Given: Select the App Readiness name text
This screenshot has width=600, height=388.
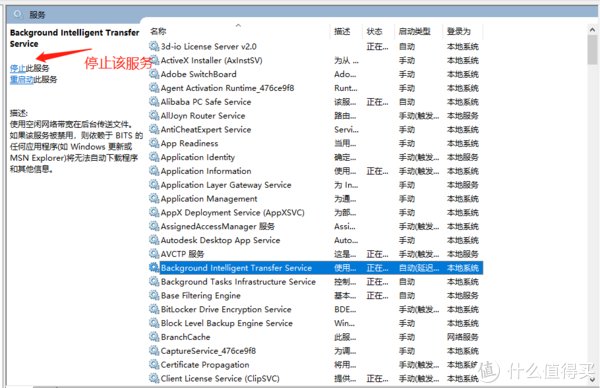Looking at the screenshot, I should (189, 143).
